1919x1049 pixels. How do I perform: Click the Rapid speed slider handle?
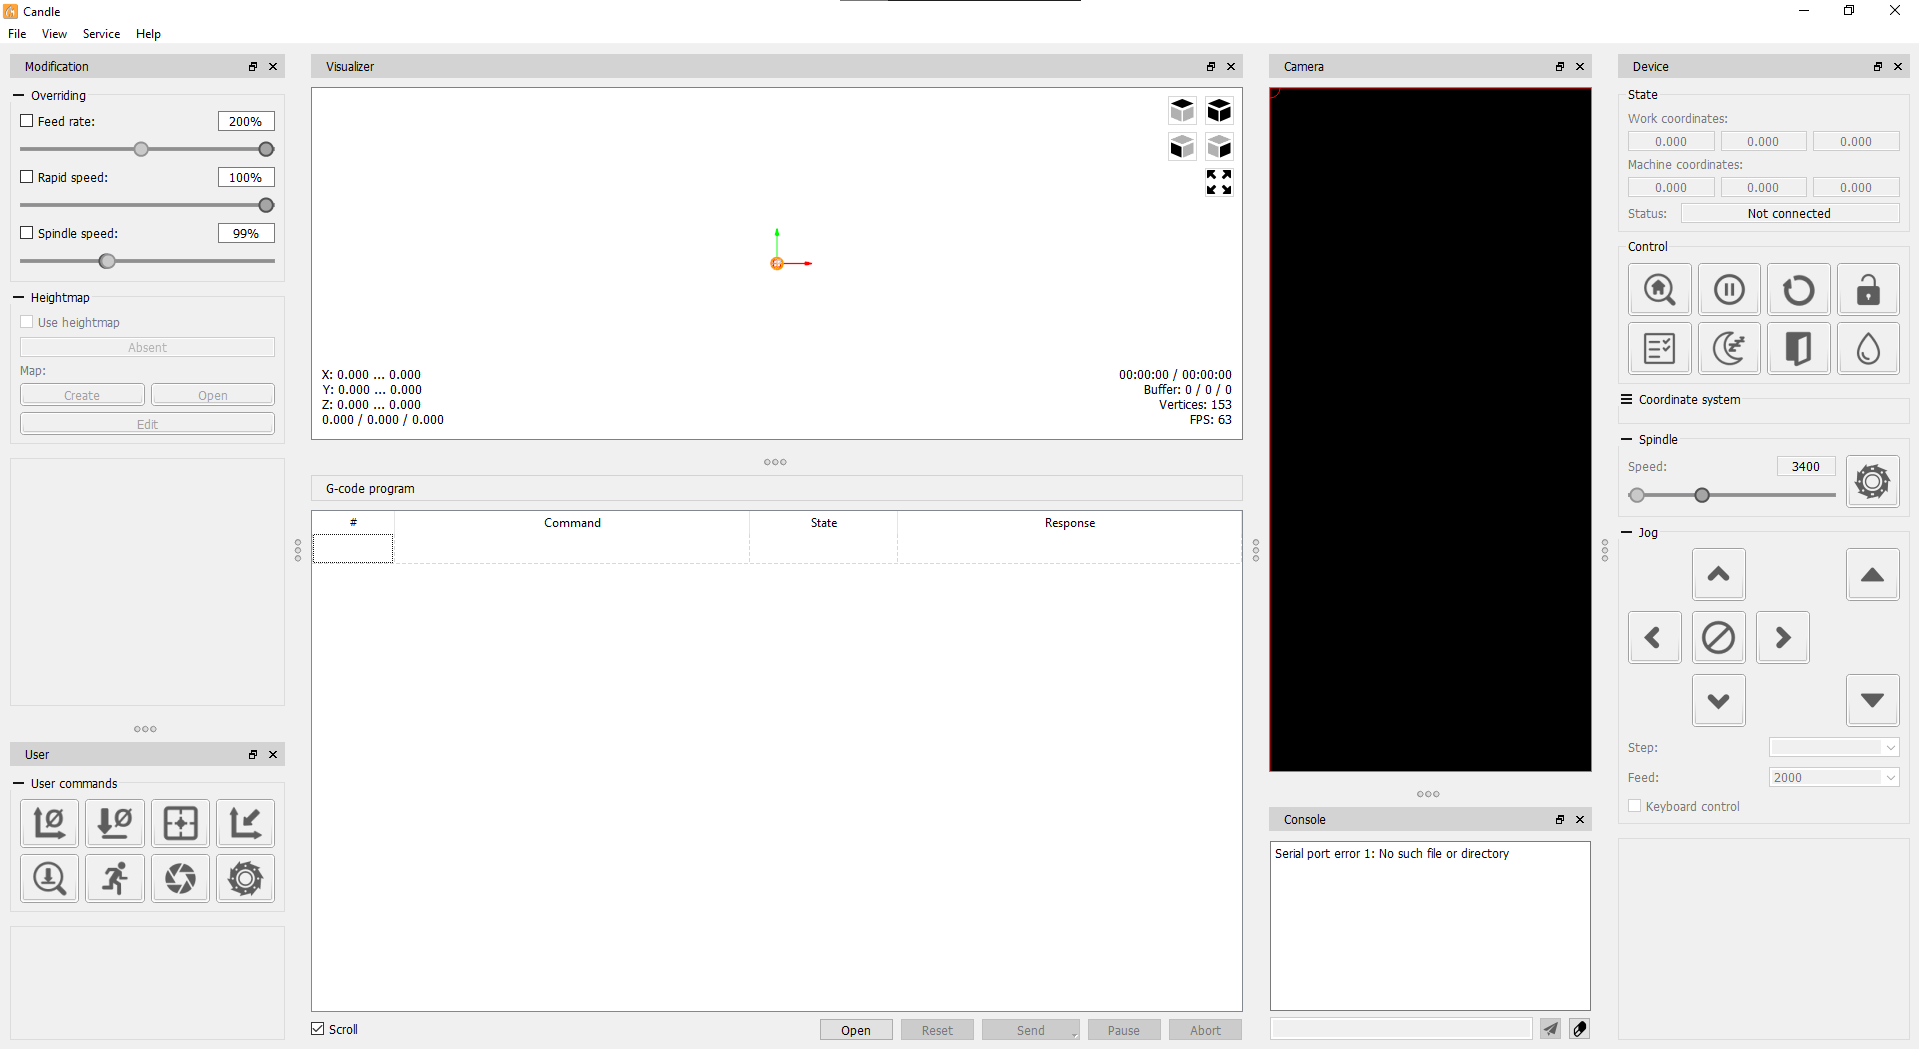[x=266, y=205]
